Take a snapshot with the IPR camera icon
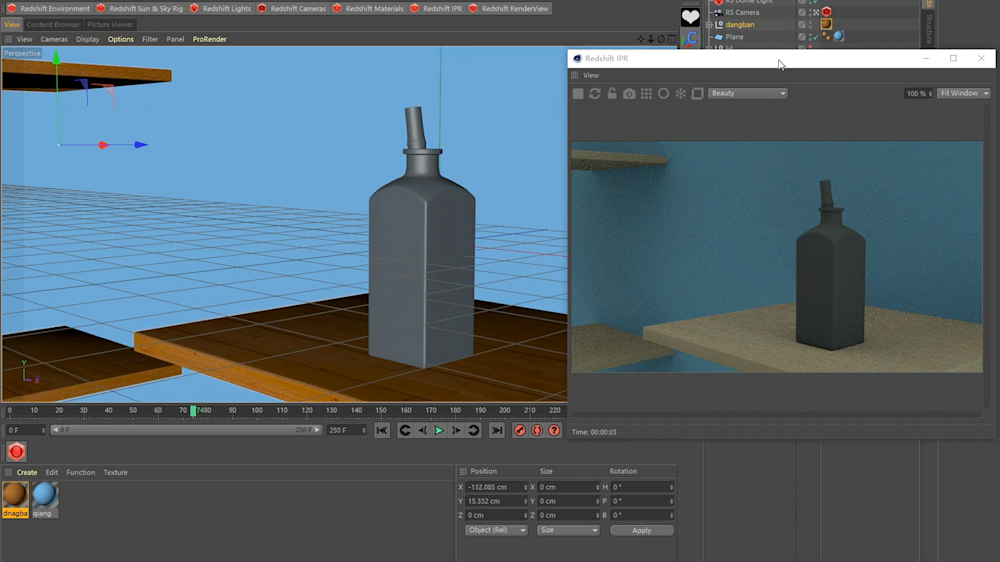1000x562 pixels. (629, 93)
